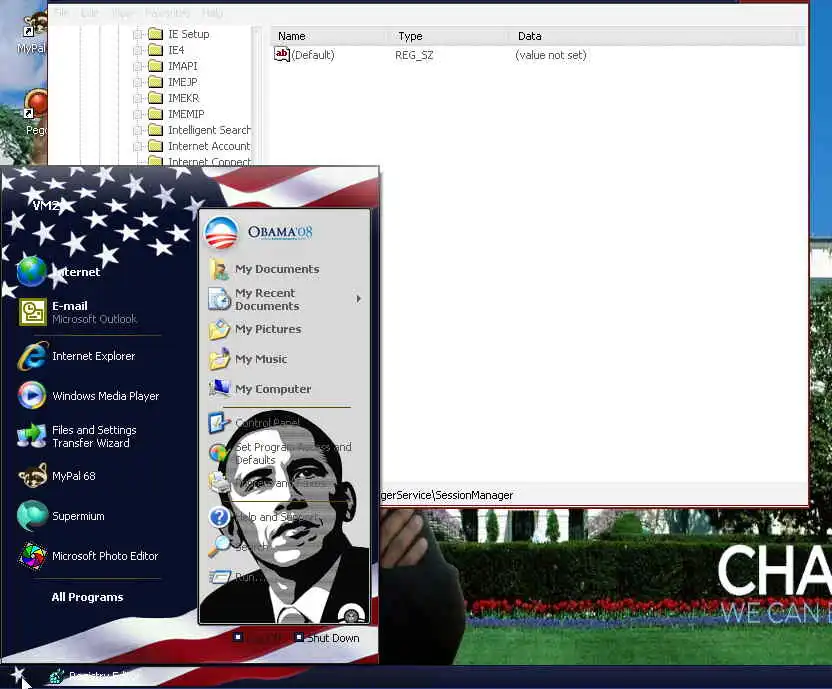Expand the Internet Account key
Viewport: 832px width, 689px height.
pos(137,145)
